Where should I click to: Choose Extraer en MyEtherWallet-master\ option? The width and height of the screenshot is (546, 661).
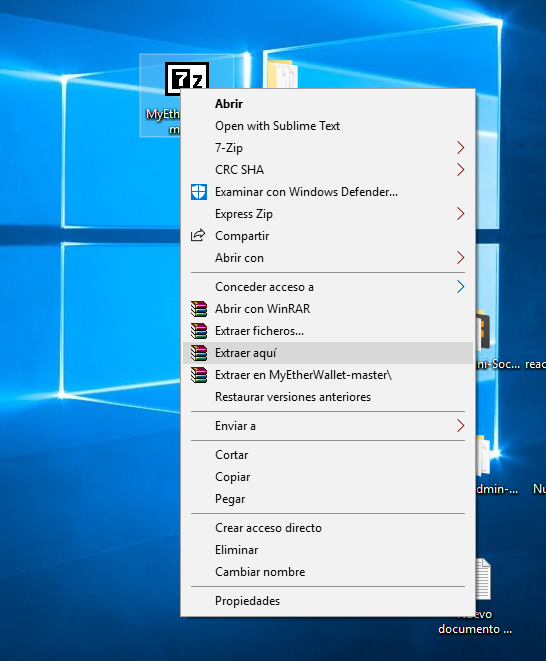[328, 375]
